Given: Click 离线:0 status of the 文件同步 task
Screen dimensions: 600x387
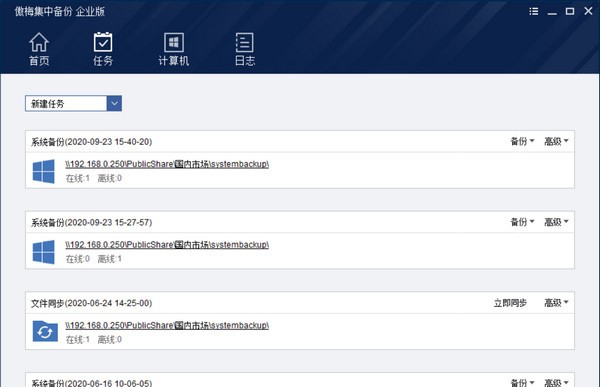Looking at the screenshot, I should coord(109,340).
